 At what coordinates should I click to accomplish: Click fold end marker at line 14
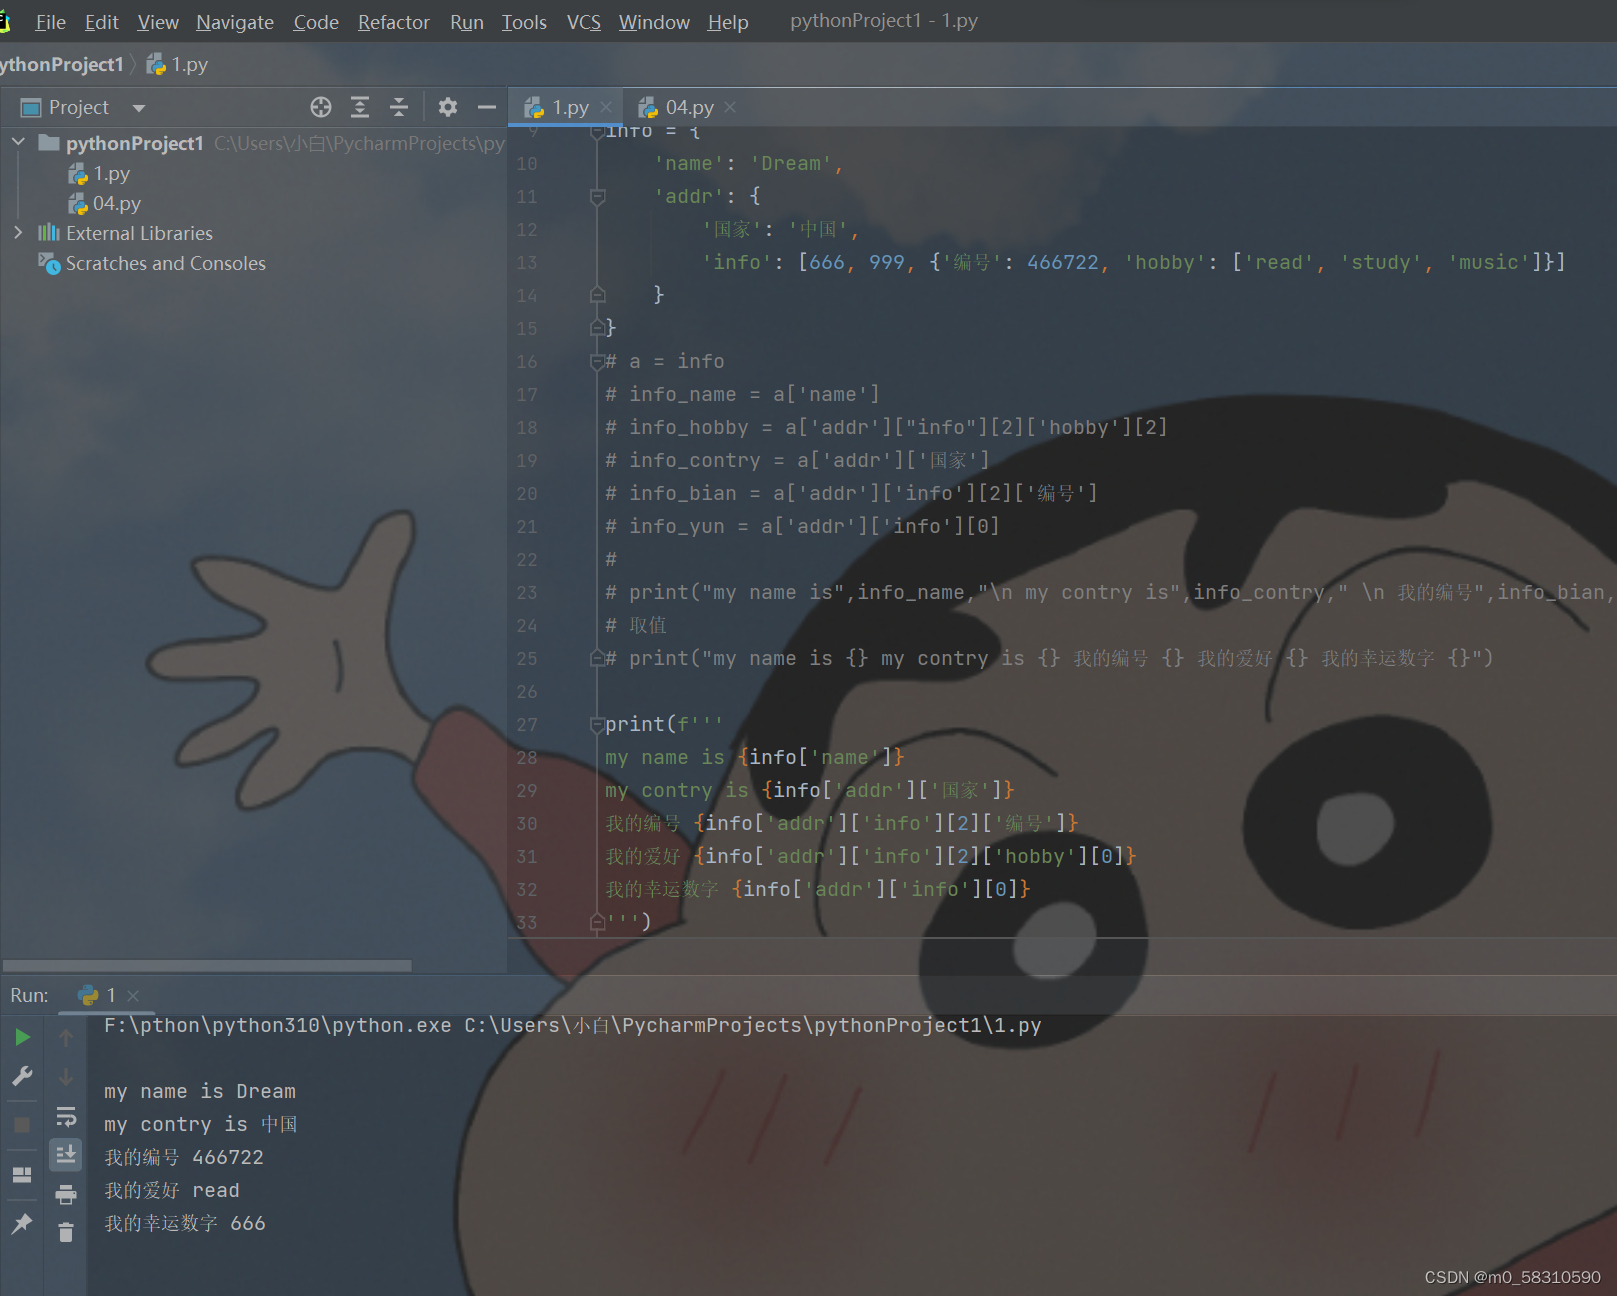click(598, 295)
